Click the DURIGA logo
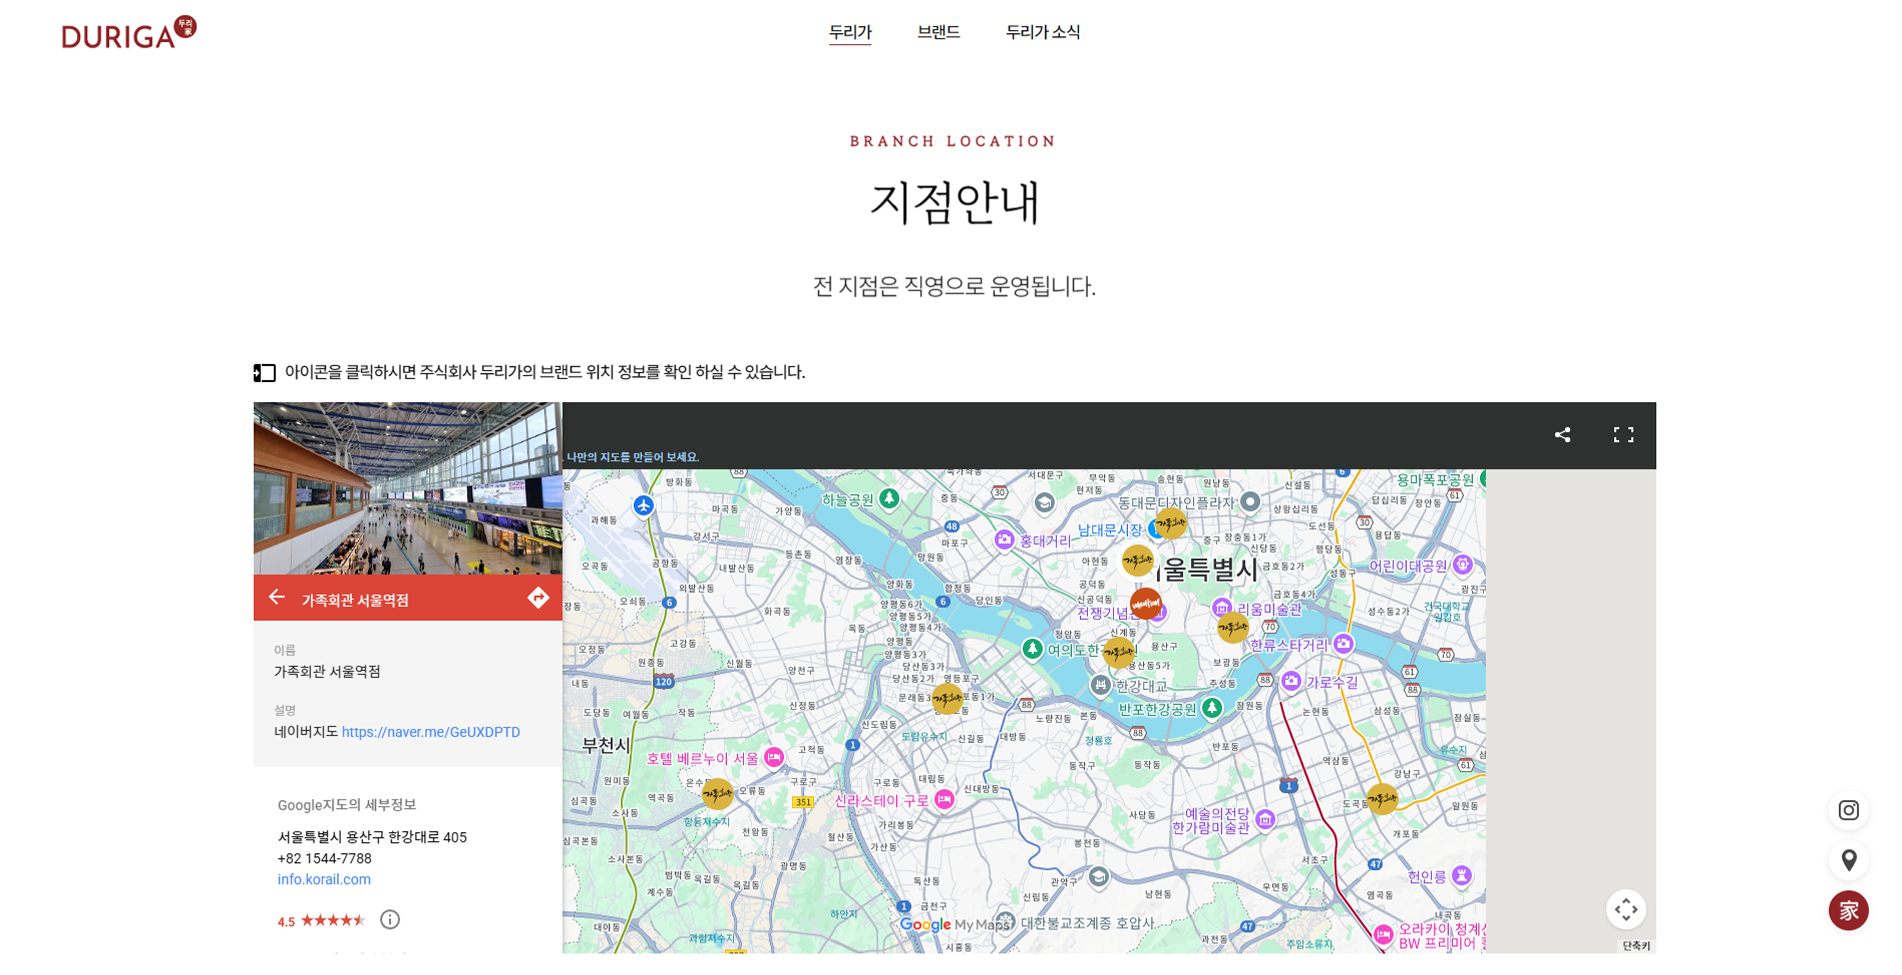The image size is (1902, 975). 129,33
